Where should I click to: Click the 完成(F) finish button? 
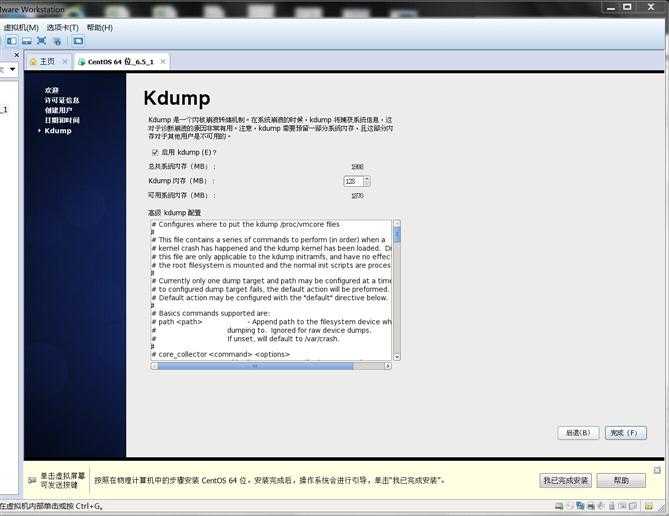tap(625, 433)
